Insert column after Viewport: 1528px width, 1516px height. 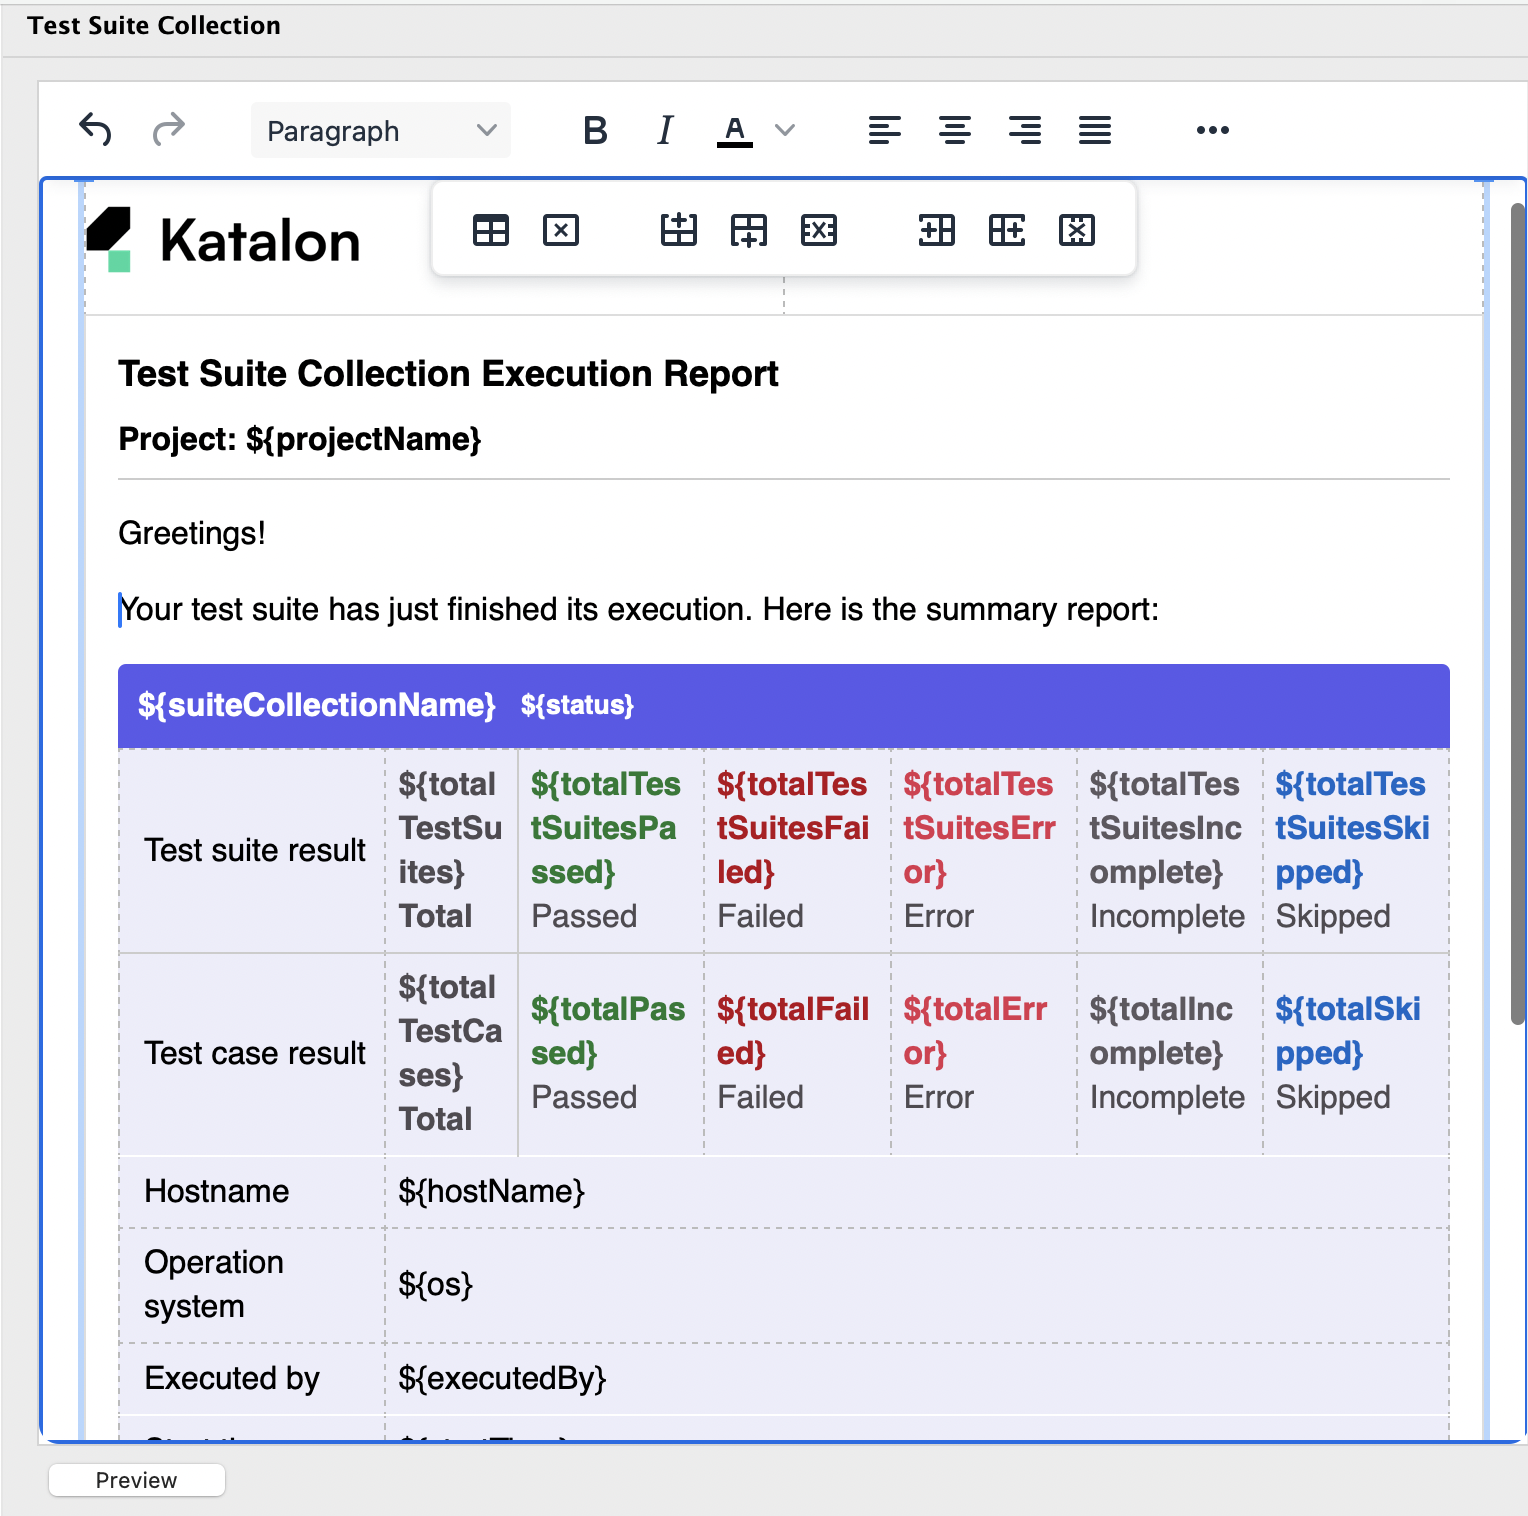(1007, 230)
